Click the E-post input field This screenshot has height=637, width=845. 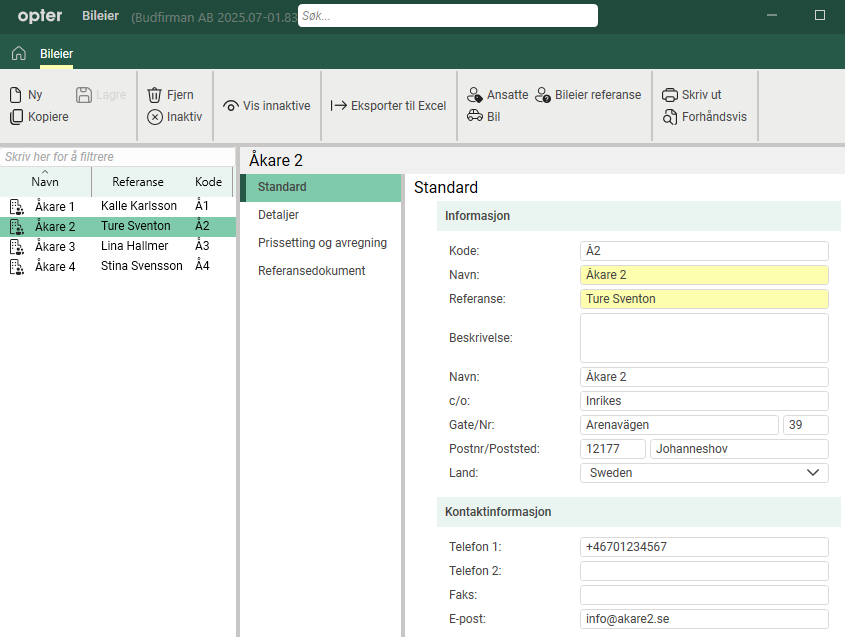point(704,619)
